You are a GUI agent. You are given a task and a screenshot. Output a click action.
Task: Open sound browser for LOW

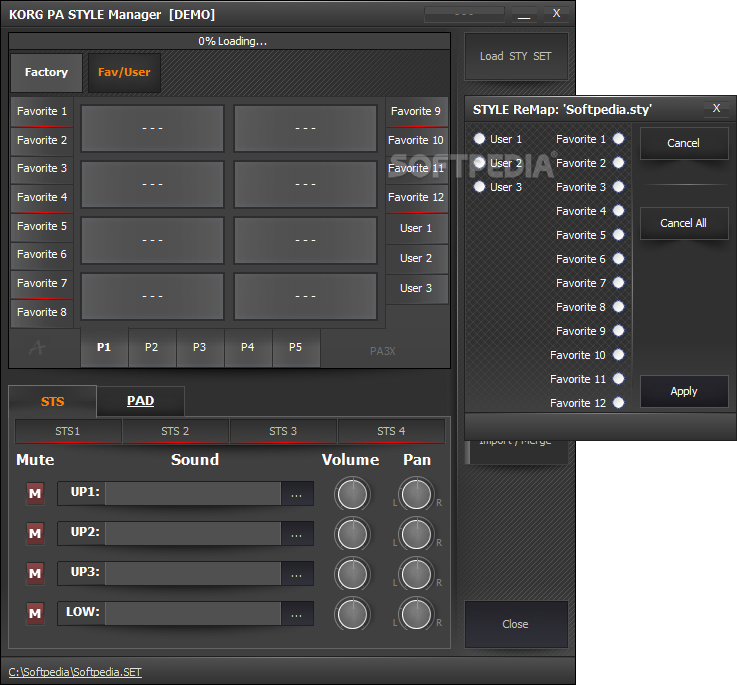tap(297, 614)
